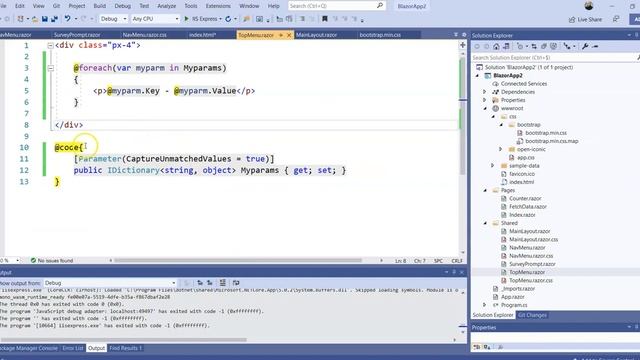Toggle the bookmark icon in the toolbar
The width and height of the screenshot is (640, 360).
[x=324, y=19]
